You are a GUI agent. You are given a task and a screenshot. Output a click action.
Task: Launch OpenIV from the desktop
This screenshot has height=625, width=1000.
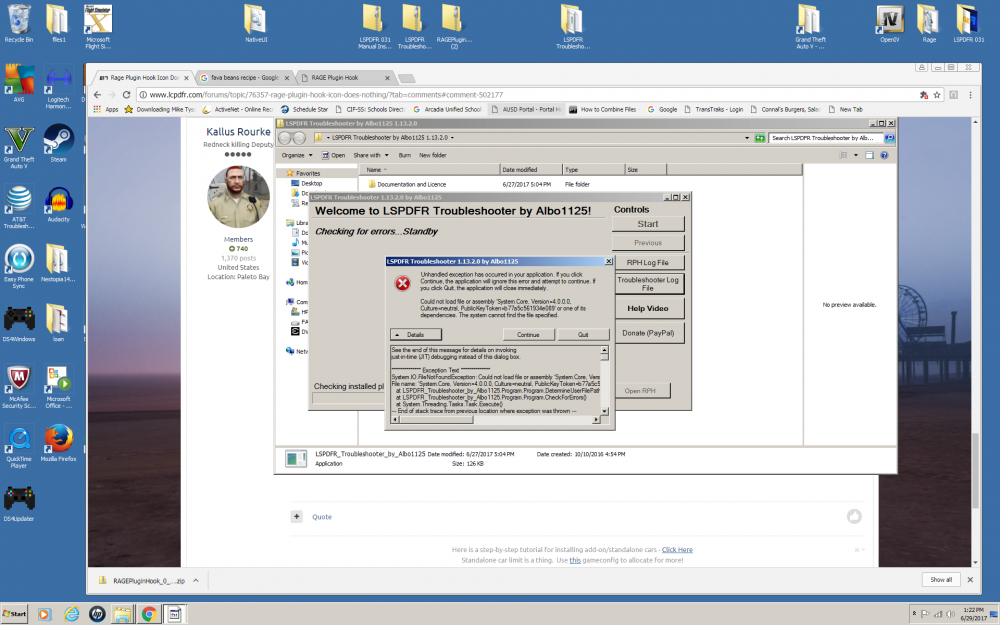(x=891, y=20)
